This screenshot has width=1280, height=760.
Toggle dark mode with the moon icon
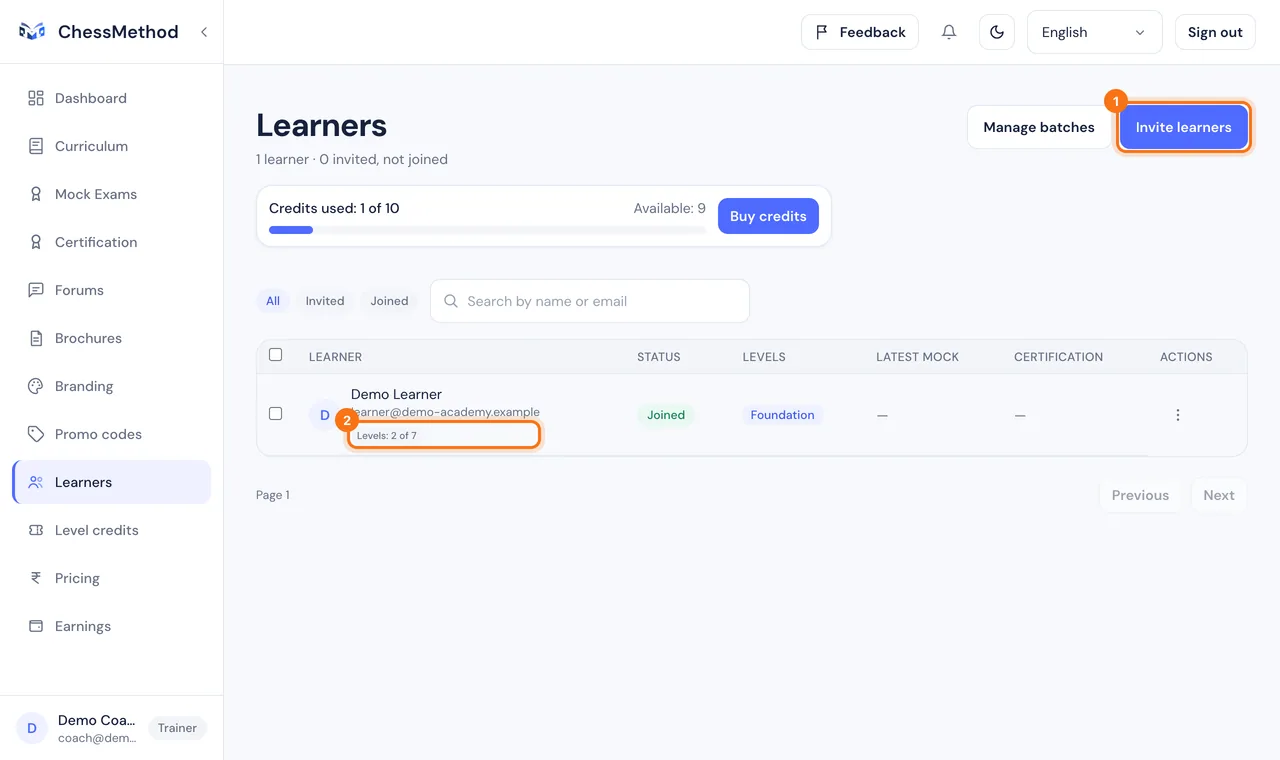point(997,32)
